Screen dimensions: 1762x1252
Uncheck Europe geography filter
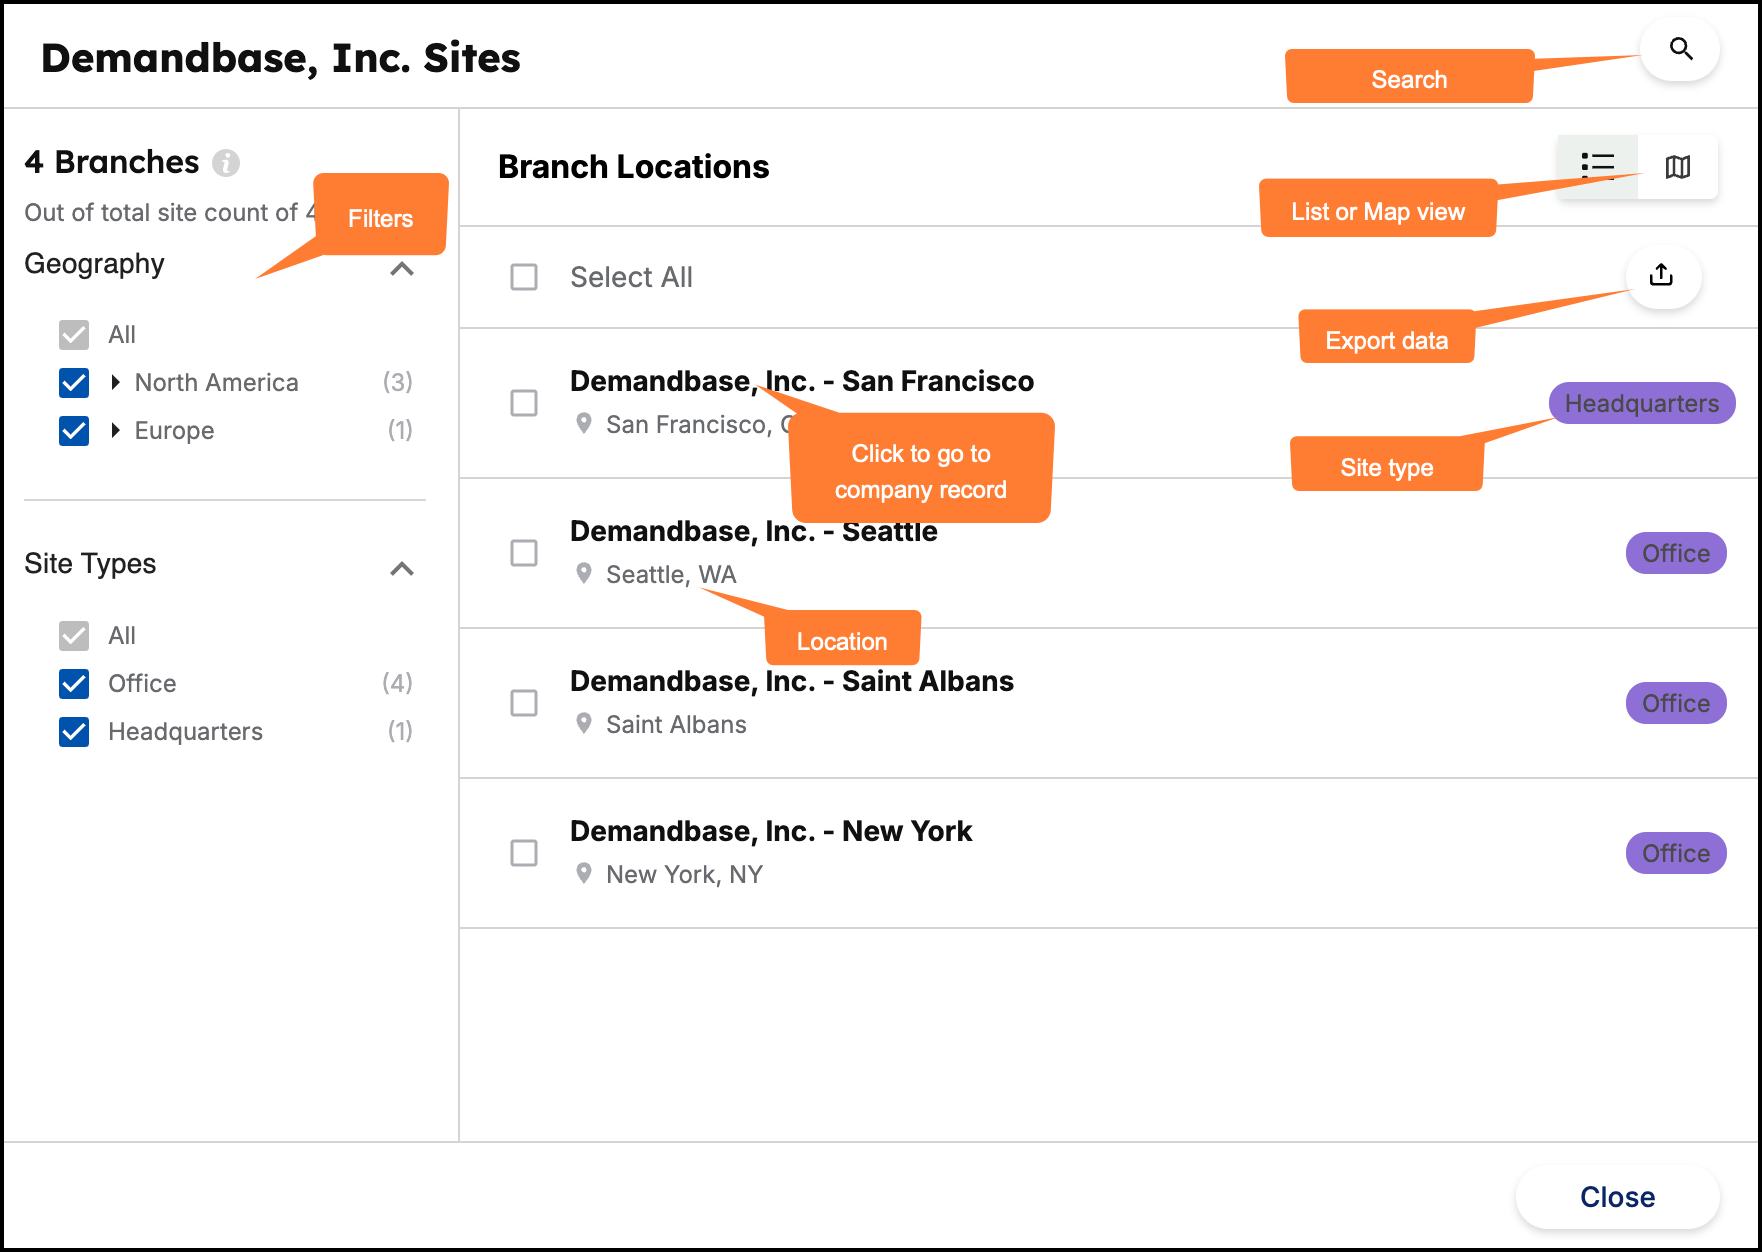[74, 430]
